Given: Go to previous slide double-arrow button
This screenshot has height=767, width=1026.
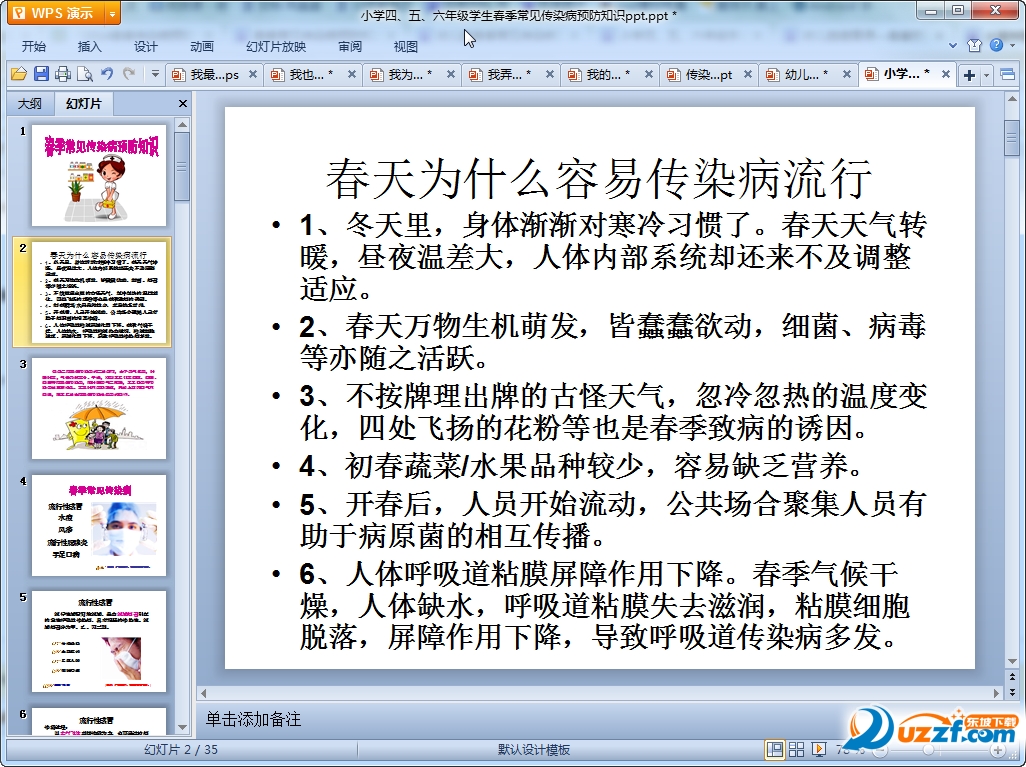Looking at the screenshot, I should (1012, 677).
